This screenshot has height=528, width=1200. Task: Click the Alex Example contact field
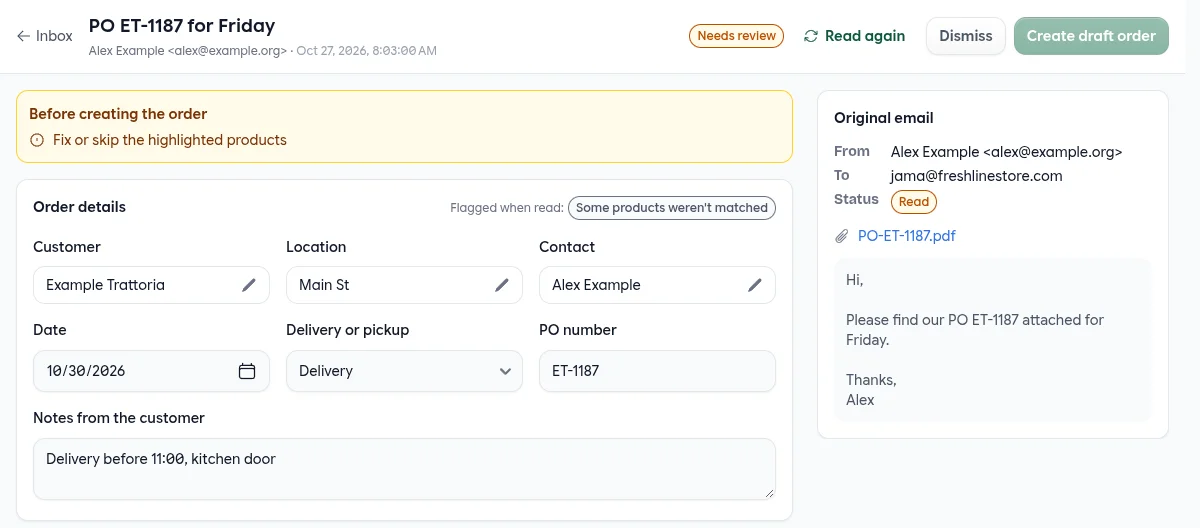(657, 285)
